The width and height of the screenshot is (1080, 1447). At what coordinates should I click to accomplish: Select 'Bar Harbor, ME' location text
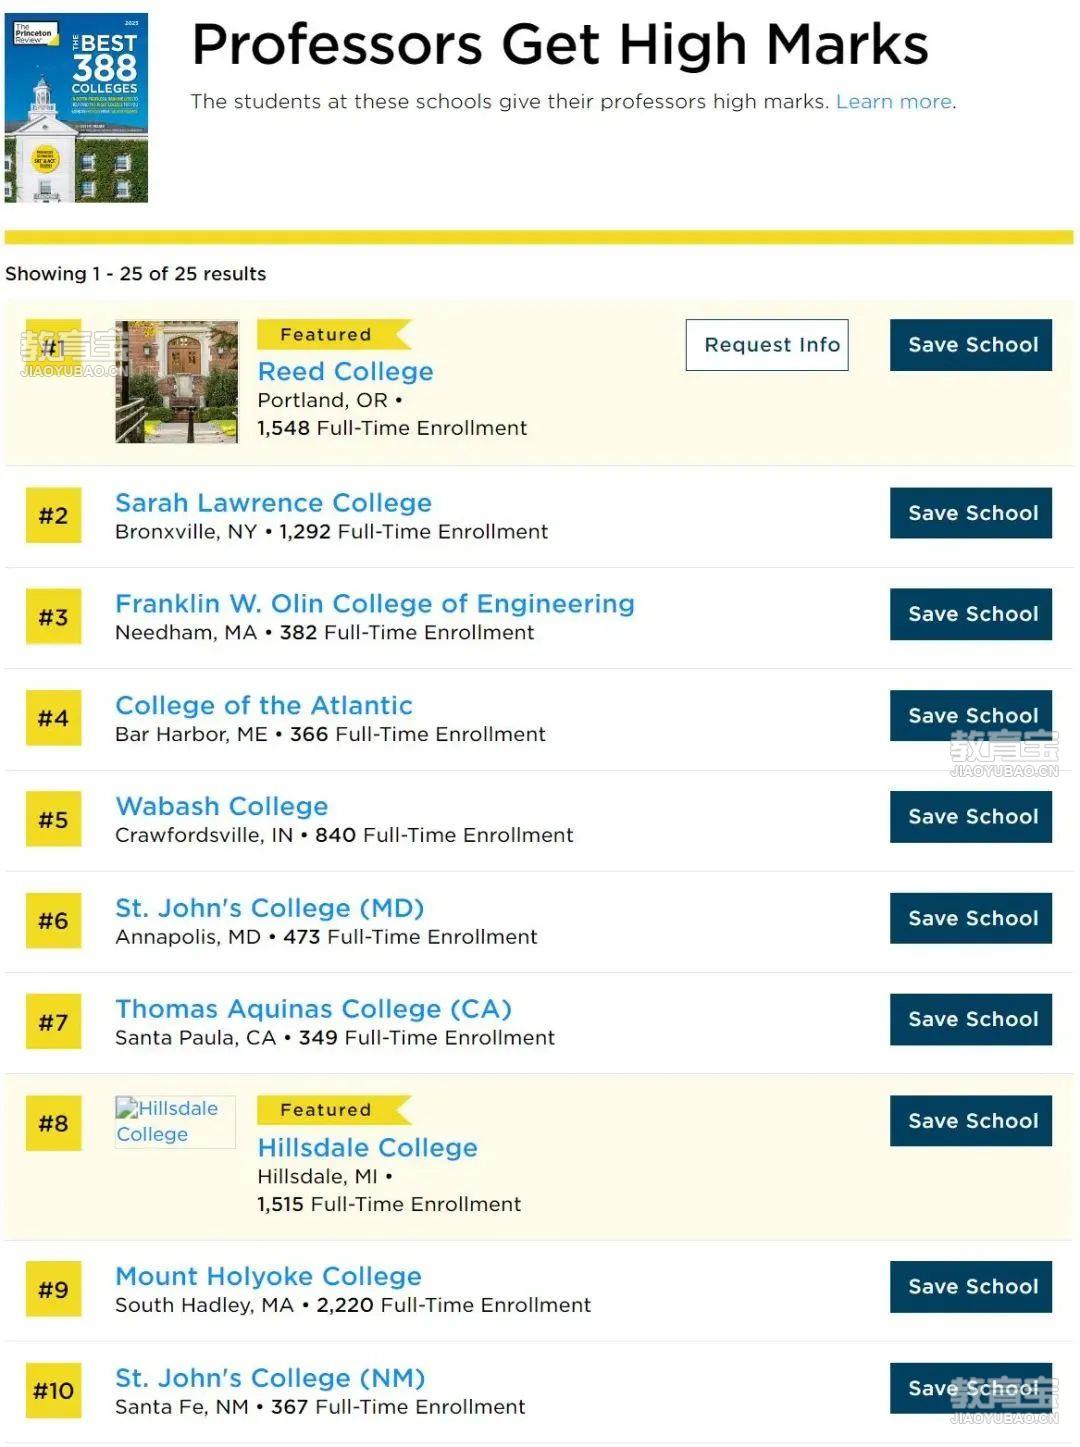pyautogui.click(x=191, y=735)
